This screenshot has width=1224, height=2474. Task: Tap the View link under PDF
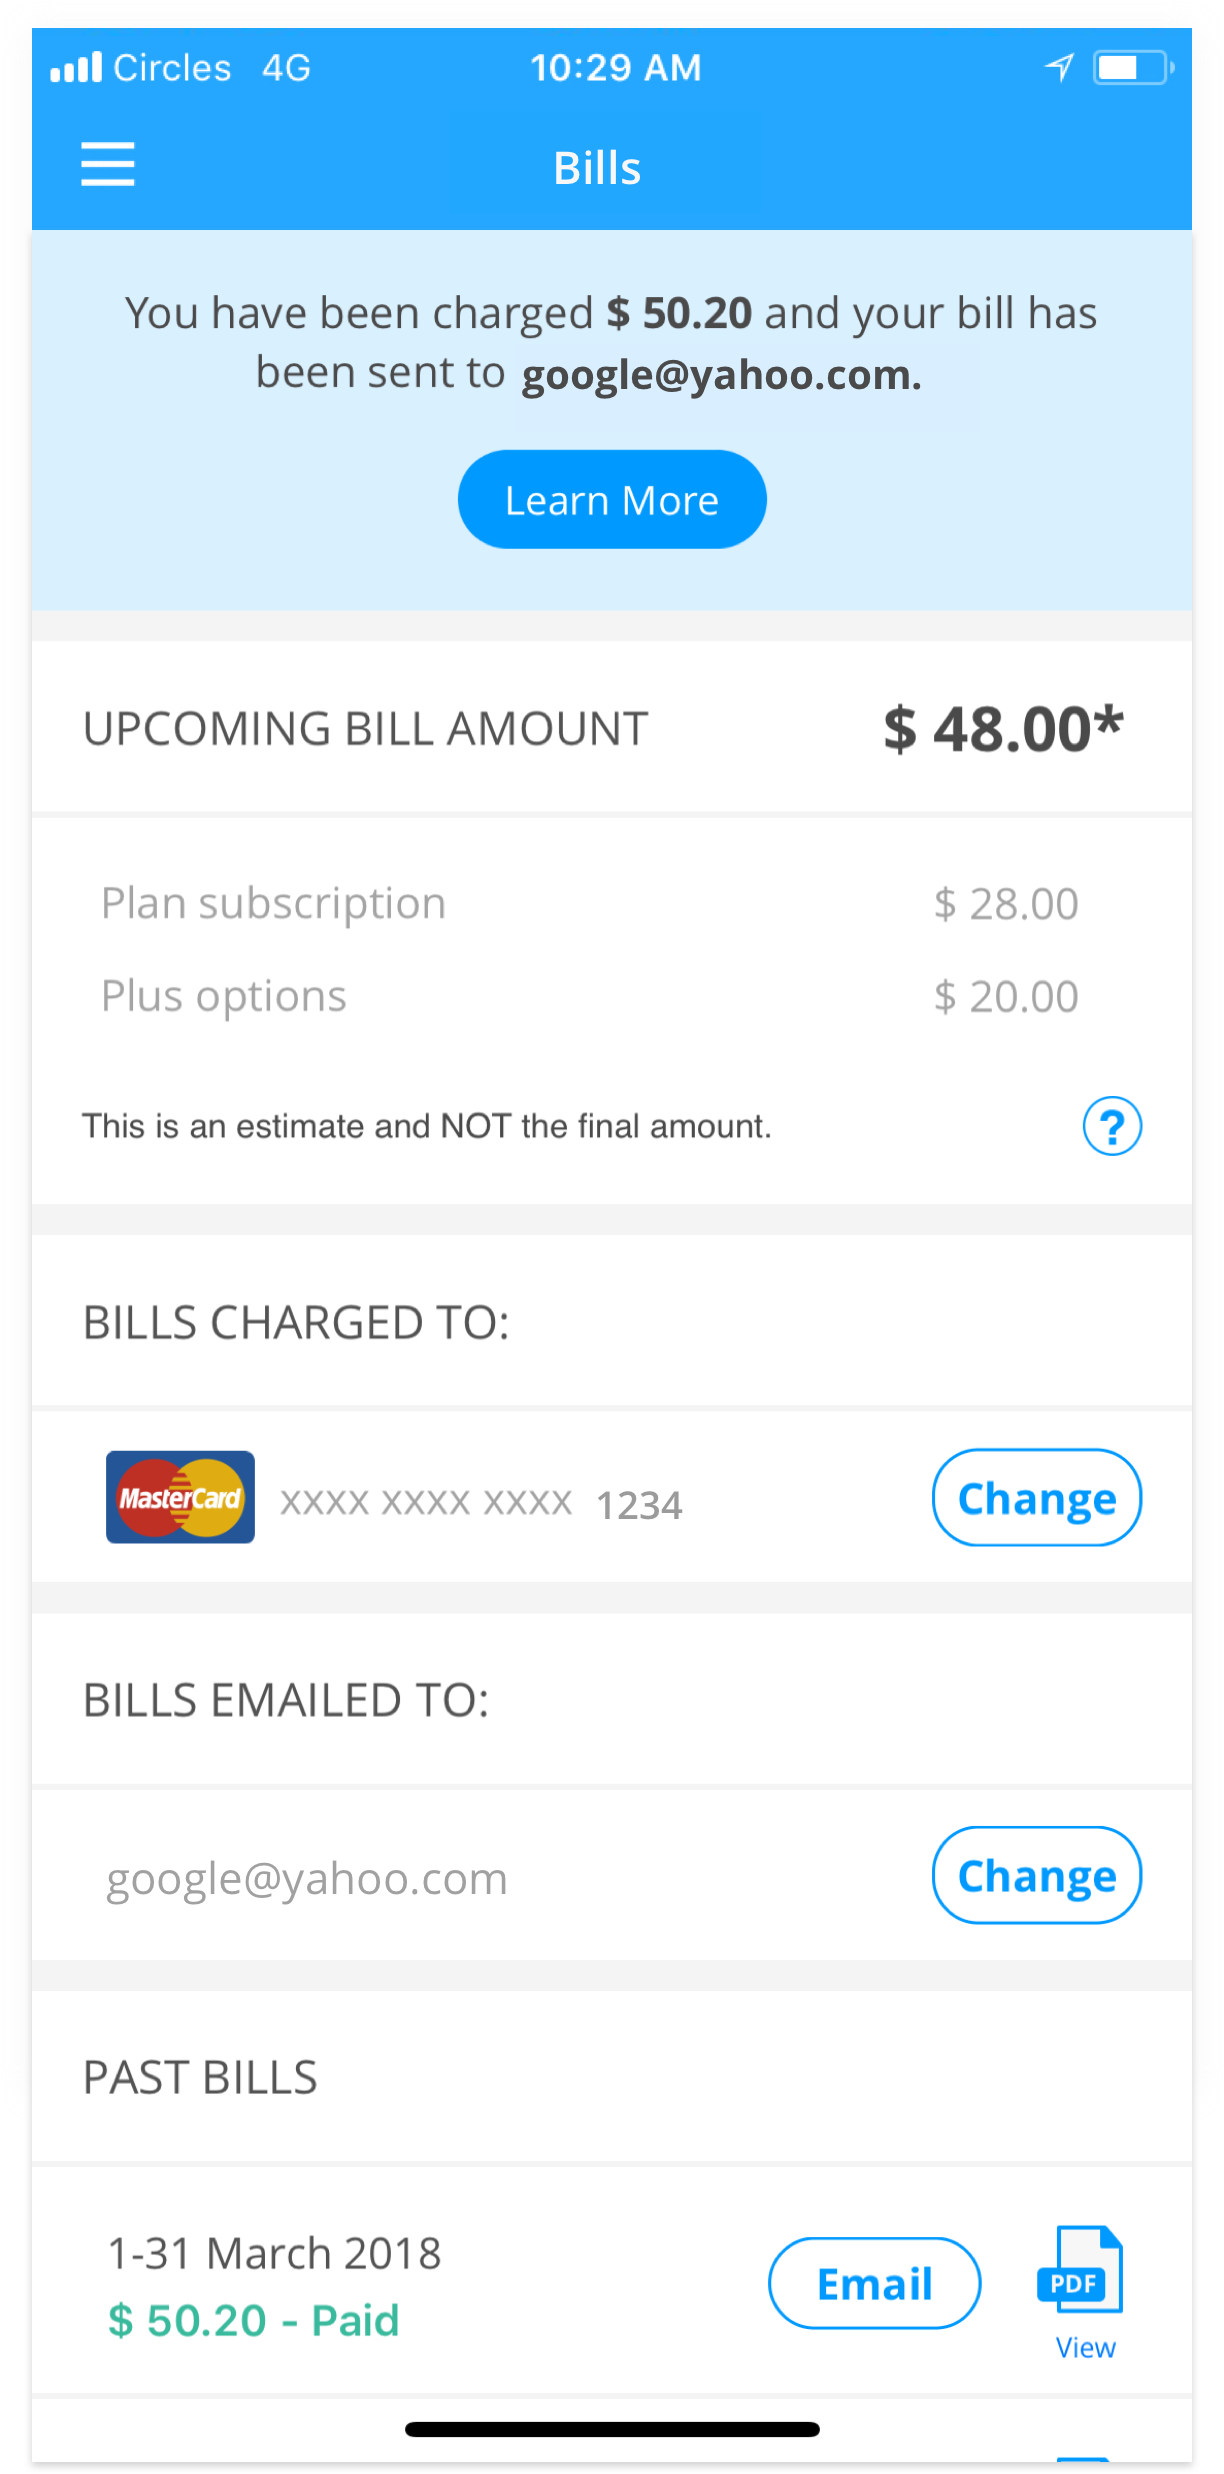(1085, 2348)
